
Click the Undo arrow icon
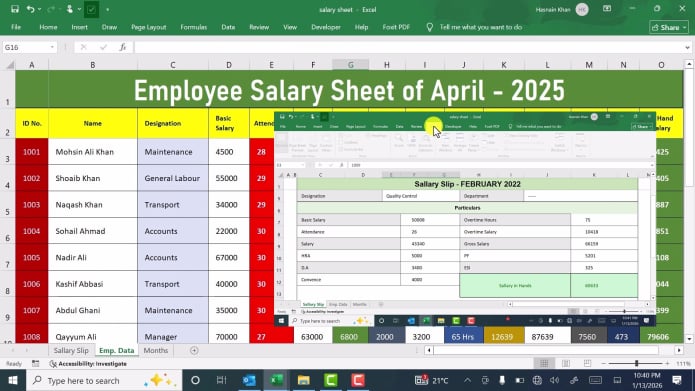[x=30, y=9]
